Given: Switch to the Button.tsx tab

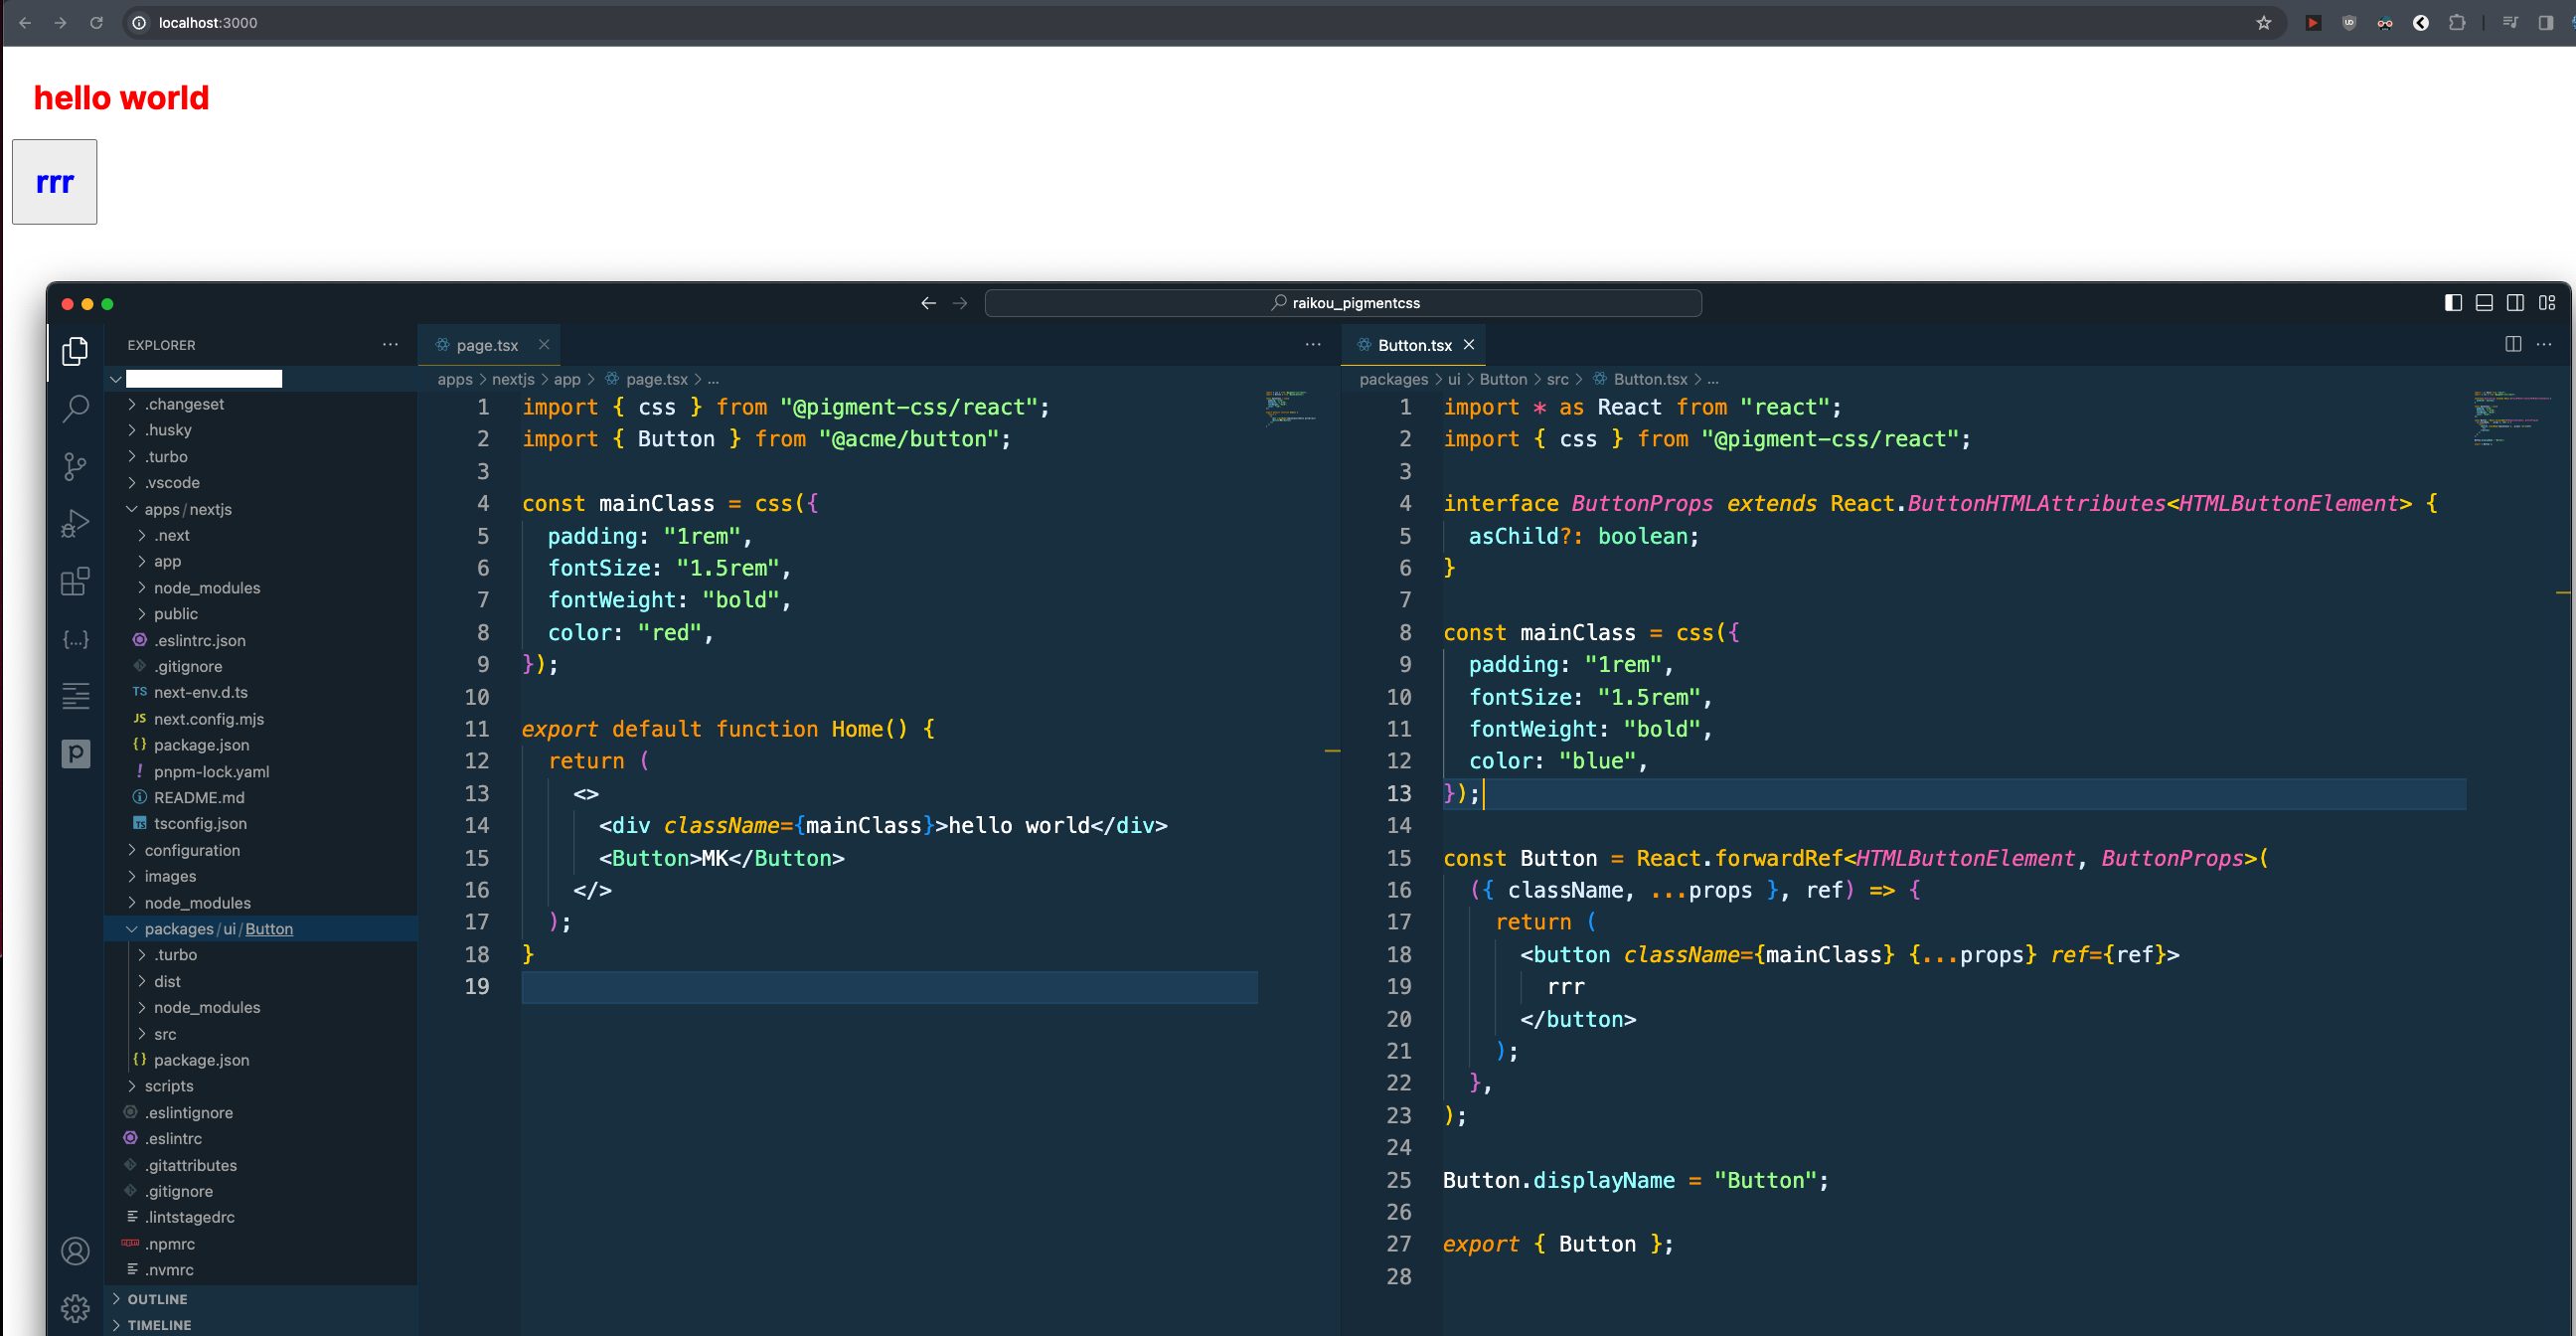Looking at the screenshot, I should [x=1413, y=345].
